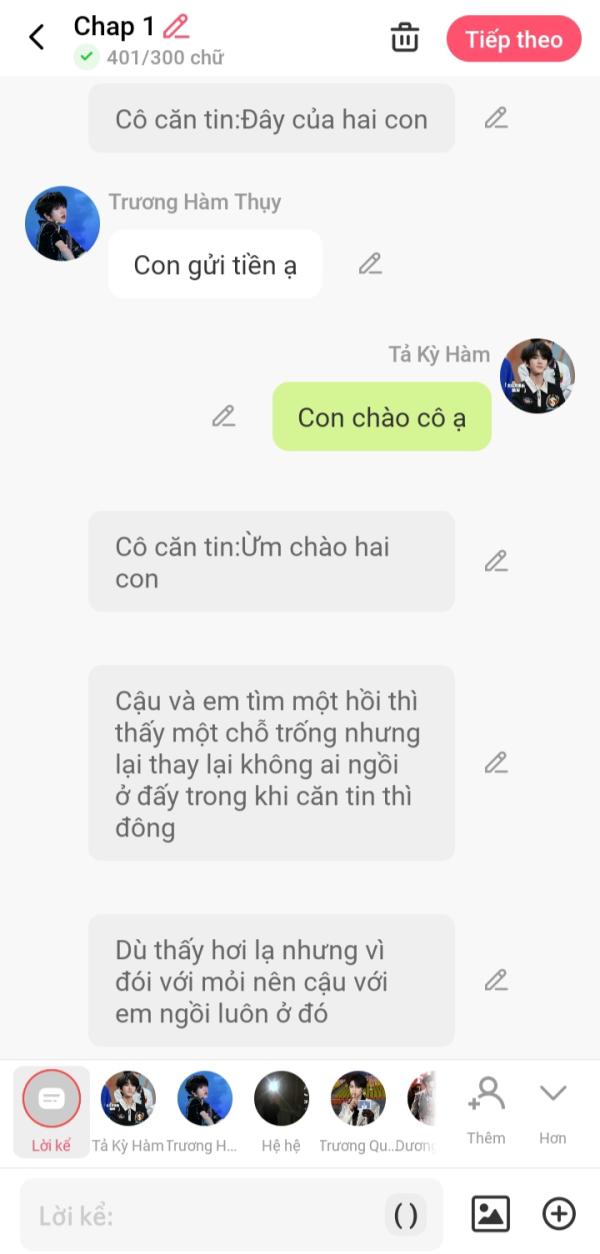Screen dimensions: 600x1254
Task: Edit the "Dù thấy hơi lạ" narration
Action: [x=496, y=980]
